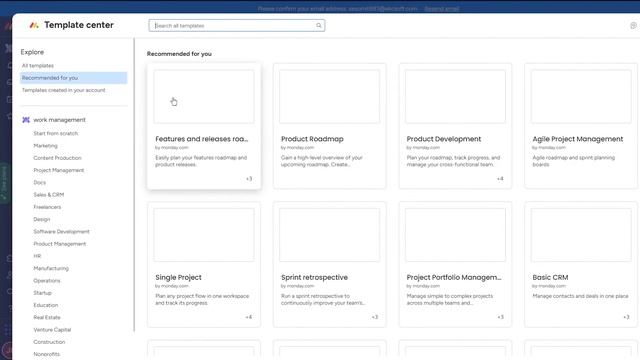The image size is (640, 360).
Task: Open Features and releases roadmap thumbnail
Action: [x=204, y=96]
